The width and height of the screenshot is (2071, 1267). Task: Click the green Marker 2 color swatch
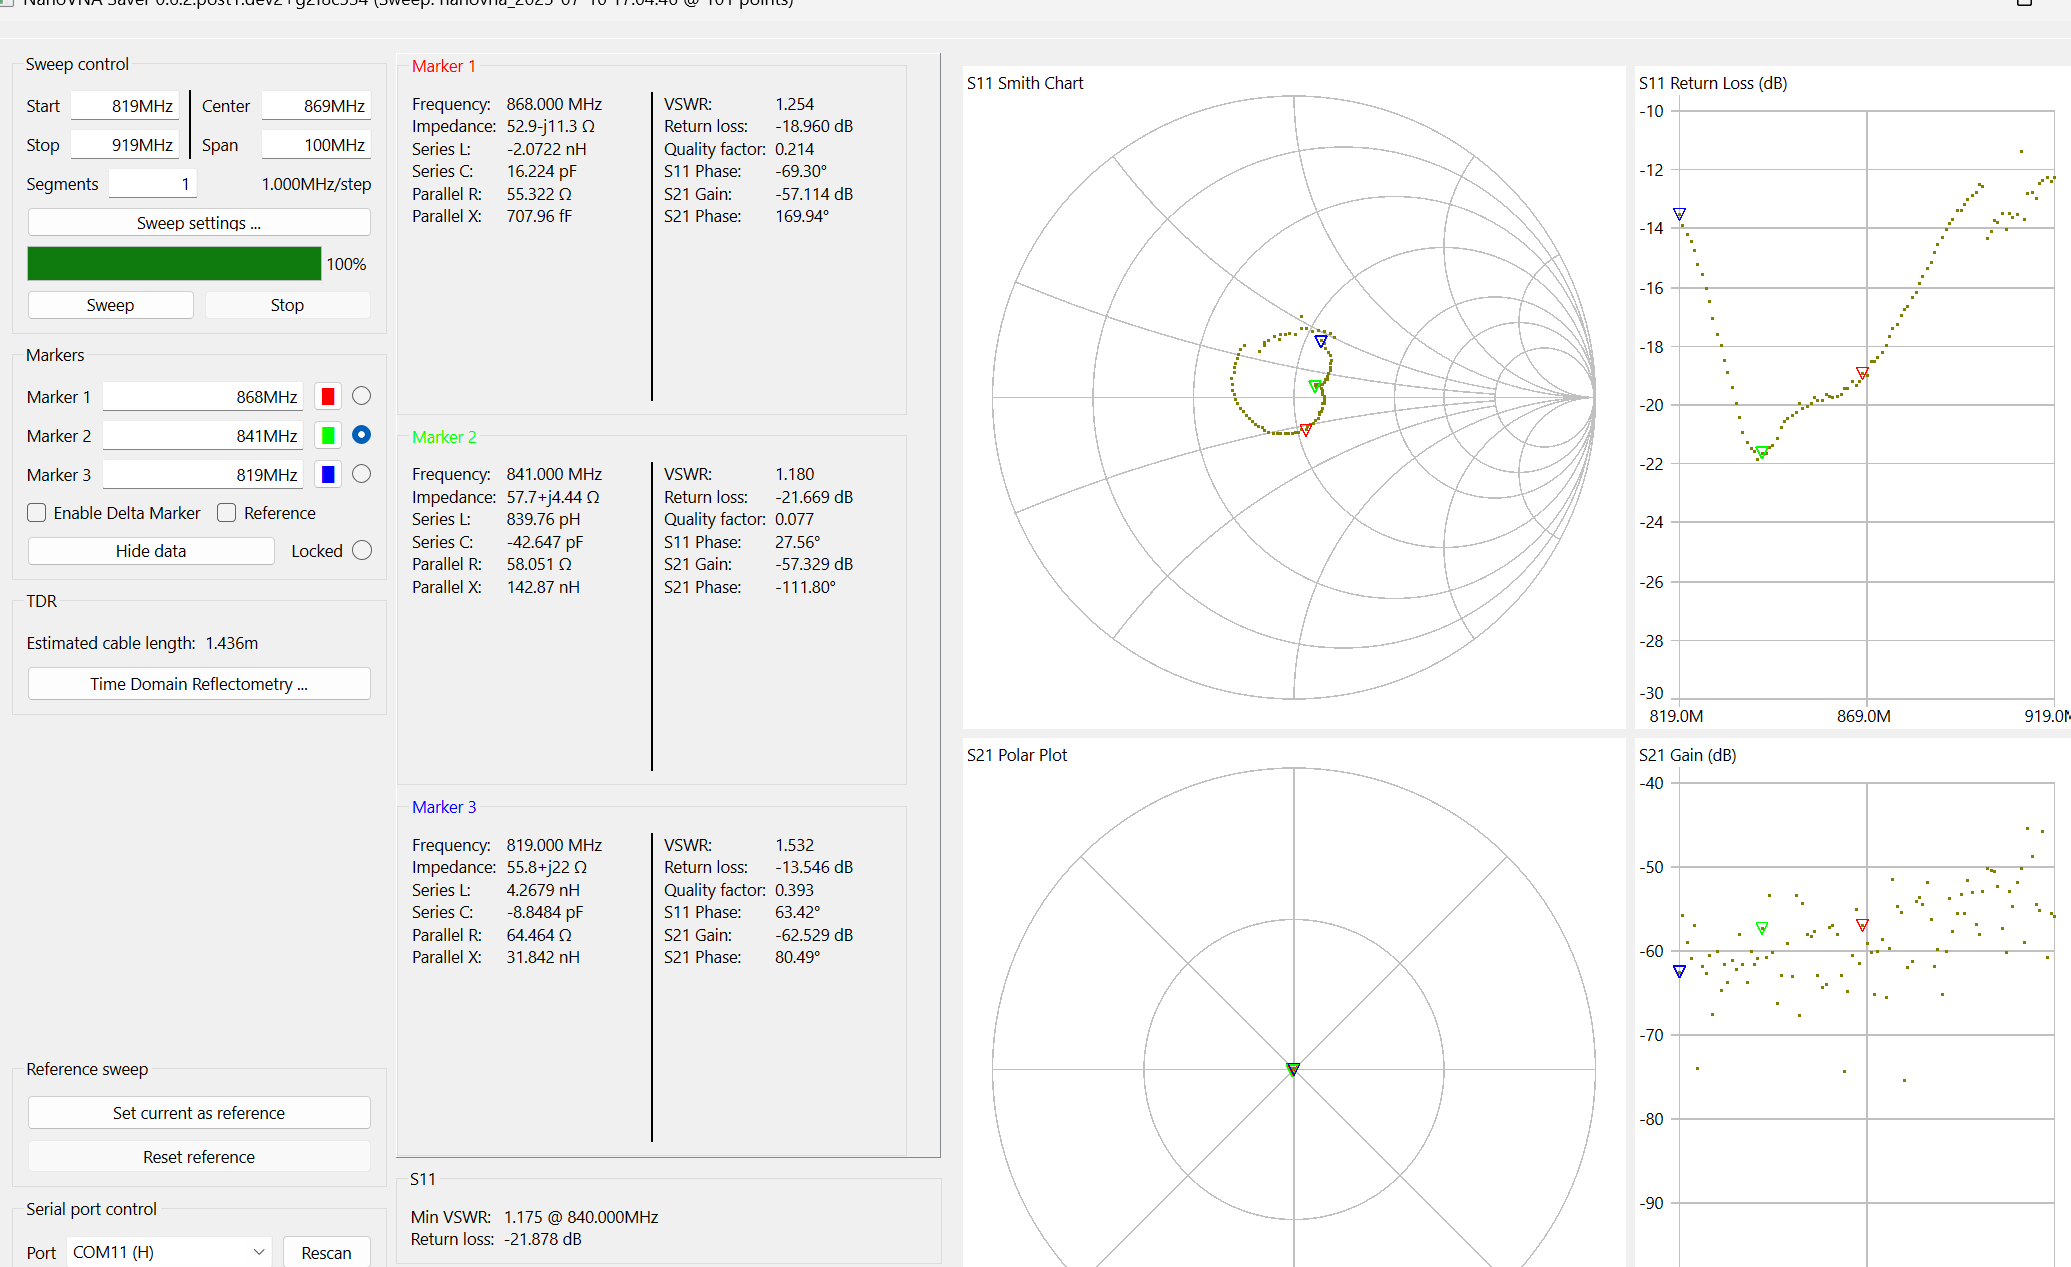(x=328, y=435)
